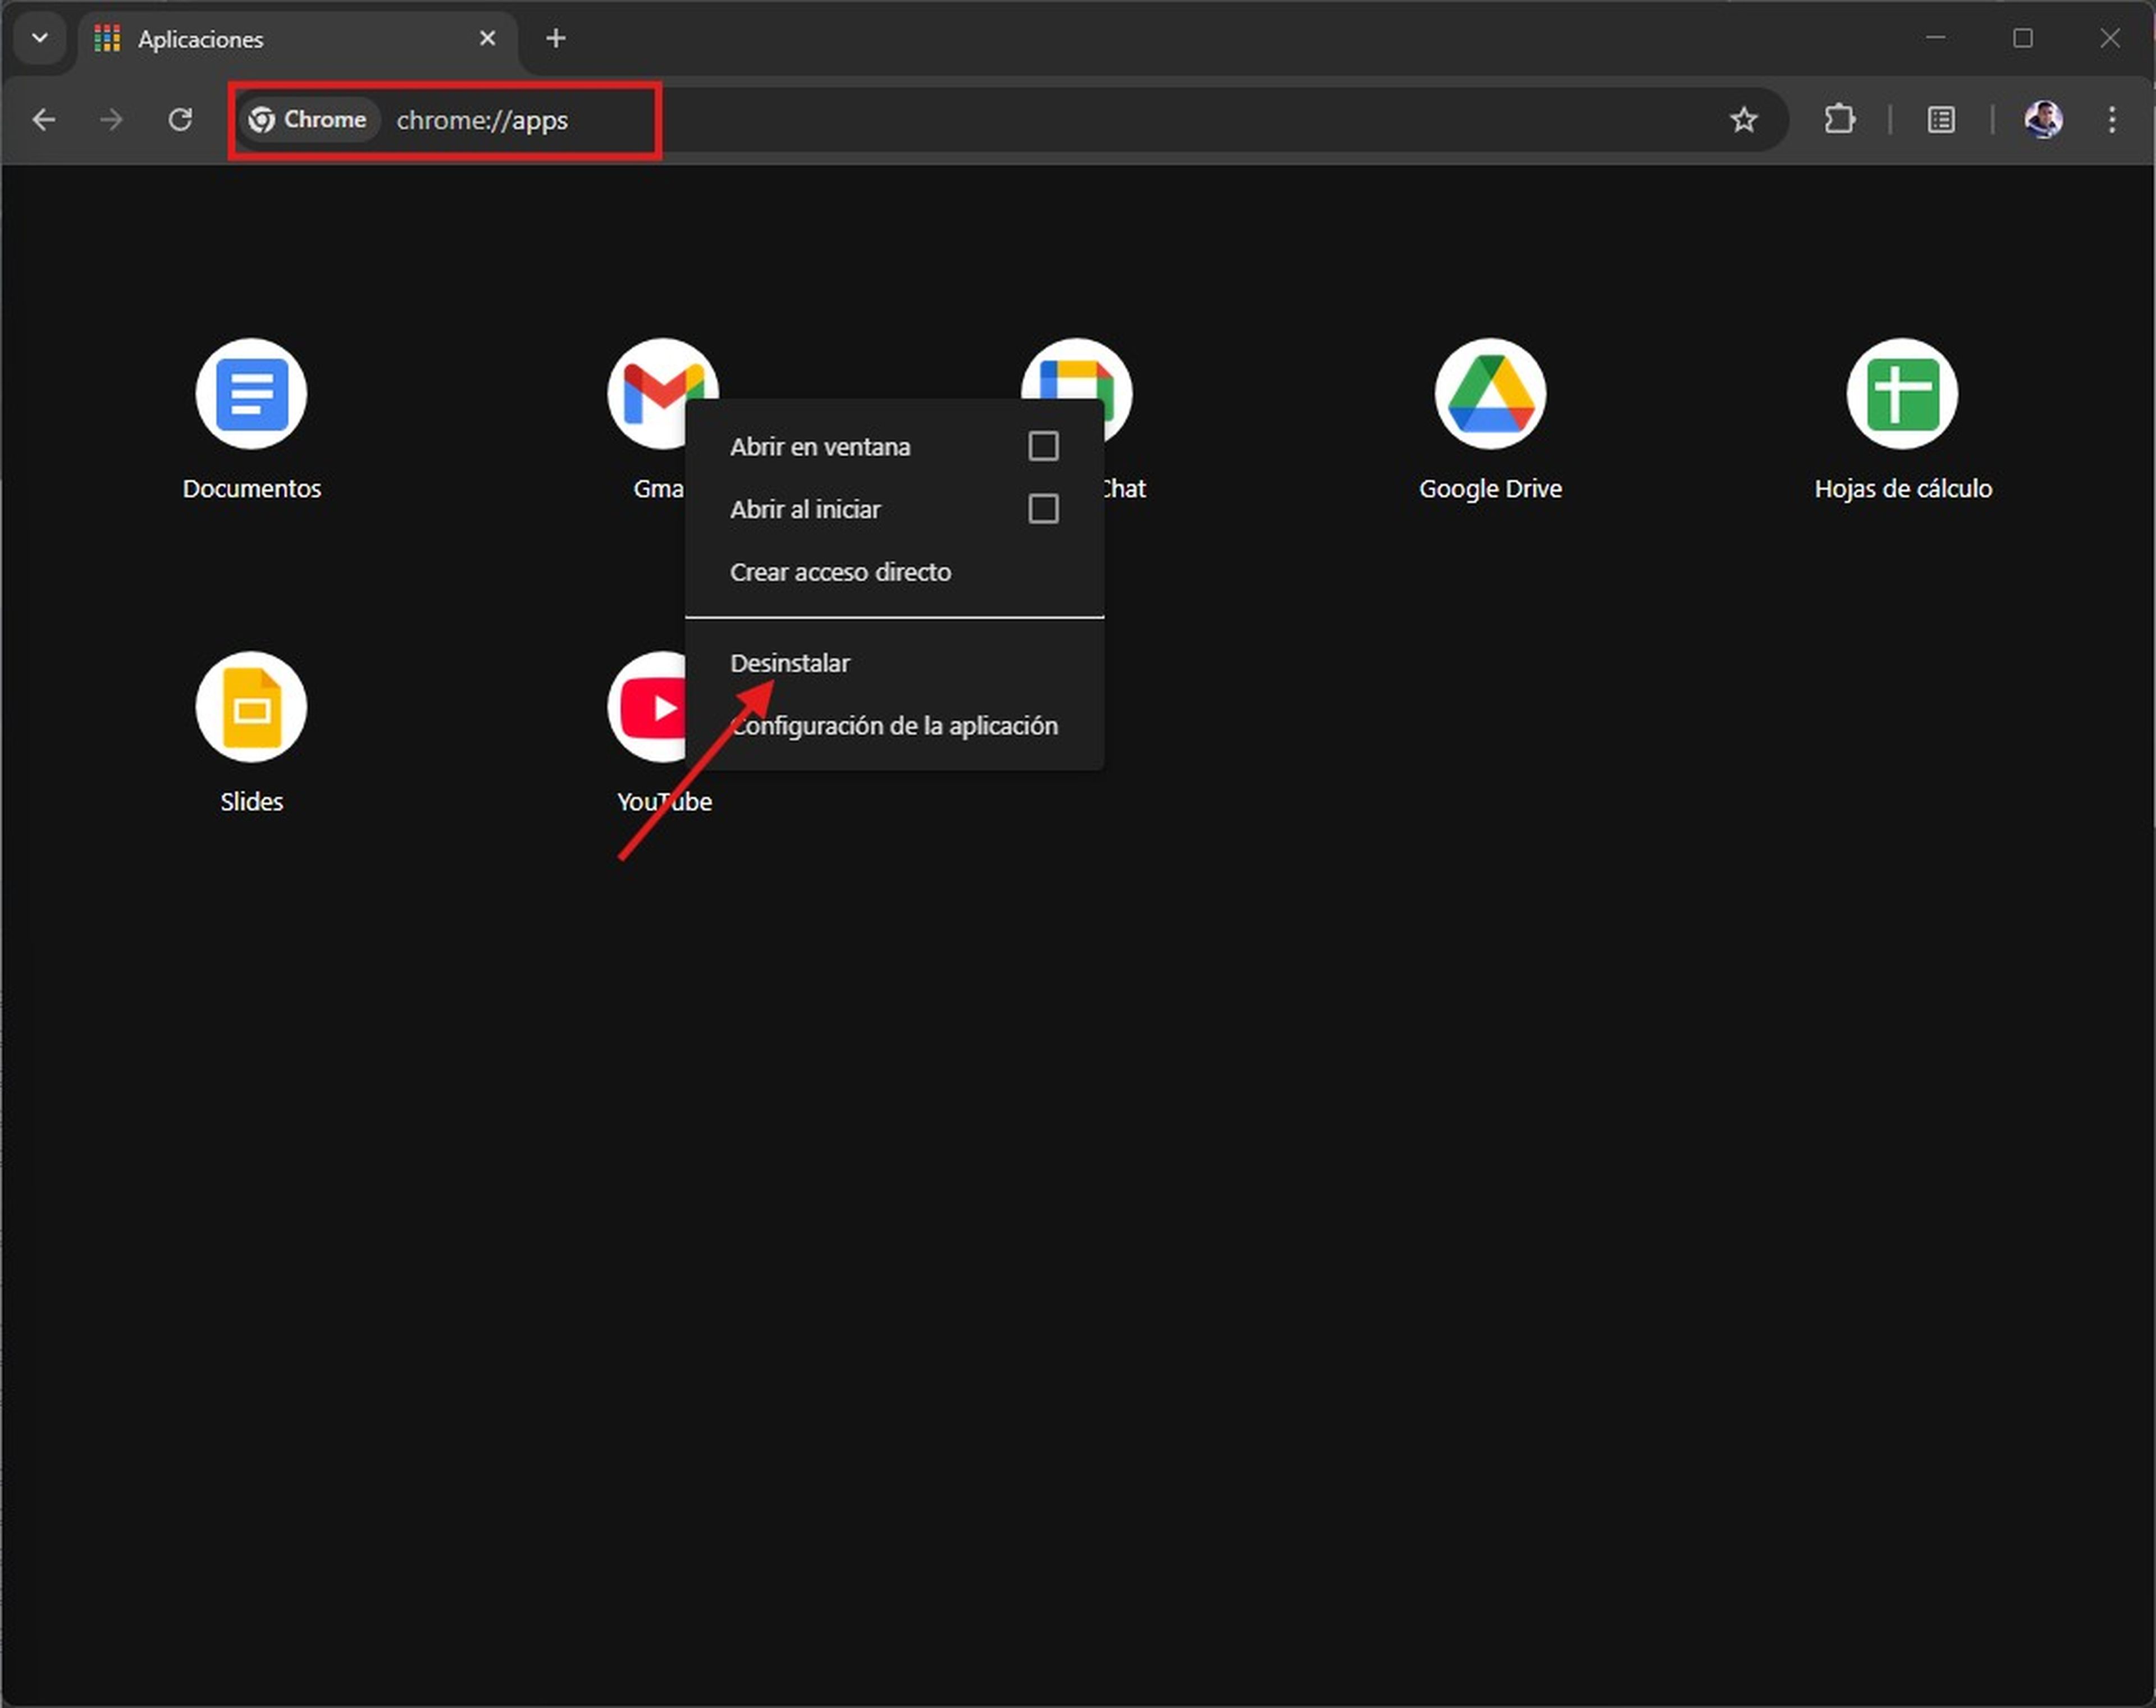Reload the current page

tap(180, 120)
